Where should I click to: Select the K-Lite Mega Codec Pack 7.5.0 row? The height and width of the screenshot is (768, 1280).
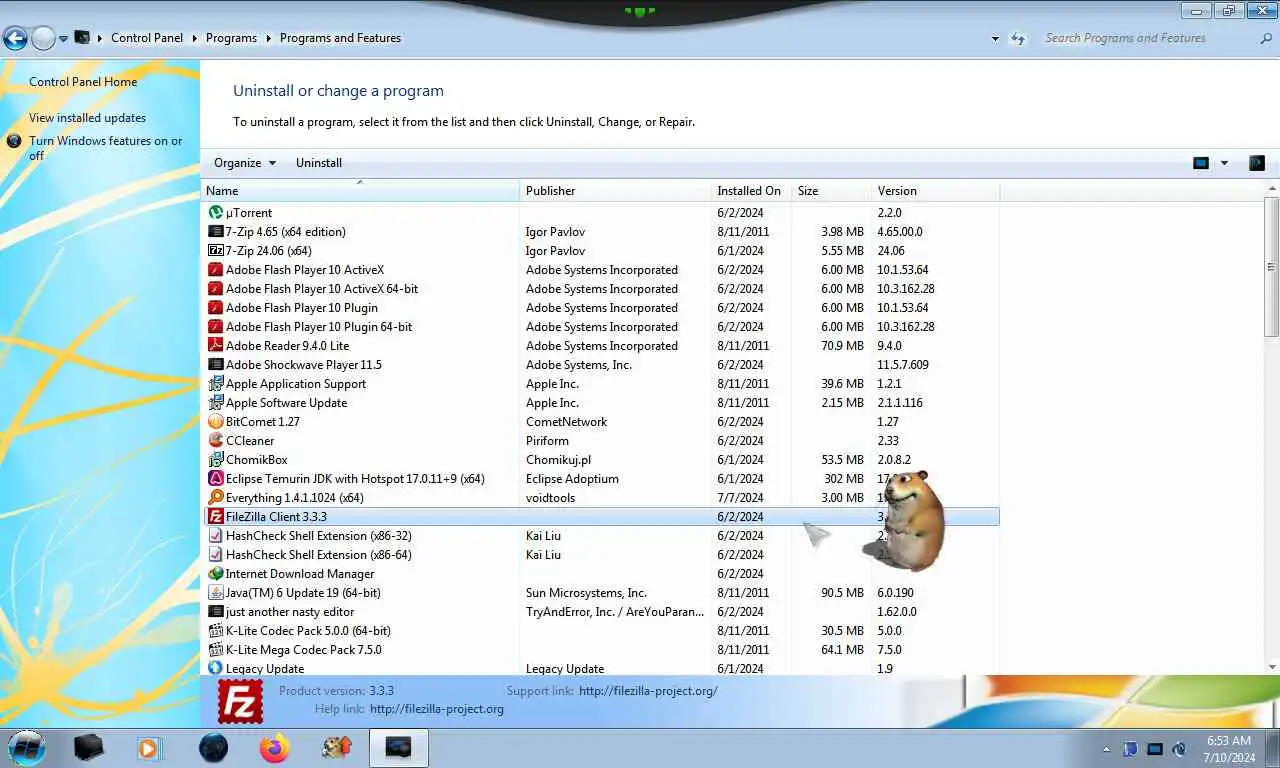[x=600, y=649]
